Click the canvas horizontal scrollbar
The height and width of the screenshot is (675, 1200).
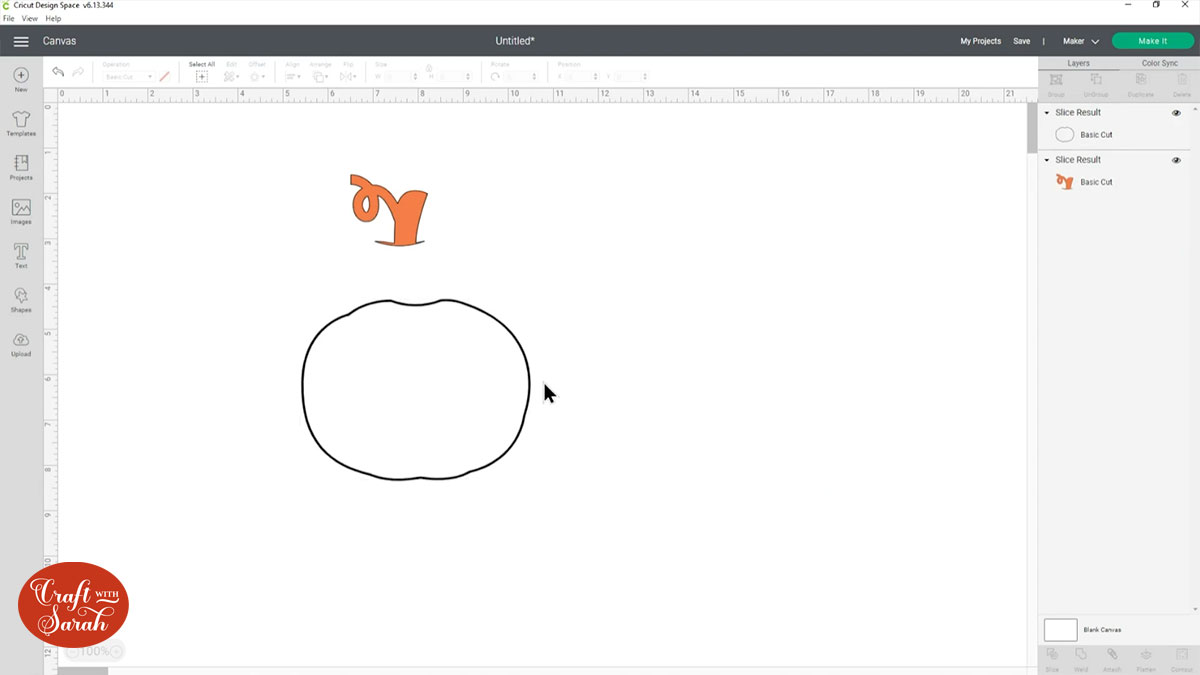pyautogui.click(x=83, y=670)
